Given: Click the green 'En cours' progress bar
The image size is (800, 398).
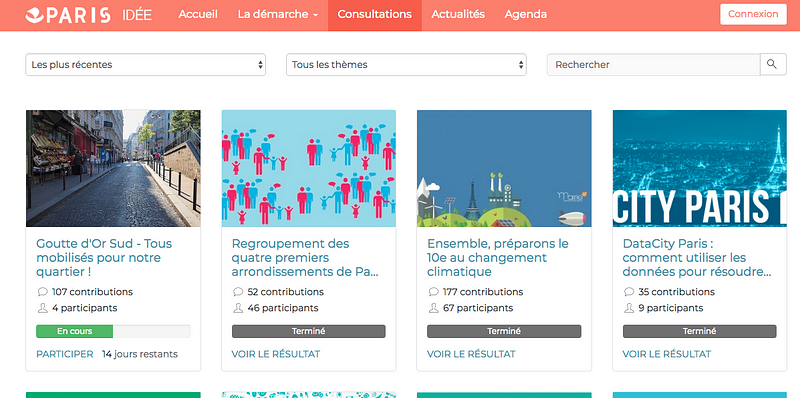Looking at the screenshot, I should 74,331.
